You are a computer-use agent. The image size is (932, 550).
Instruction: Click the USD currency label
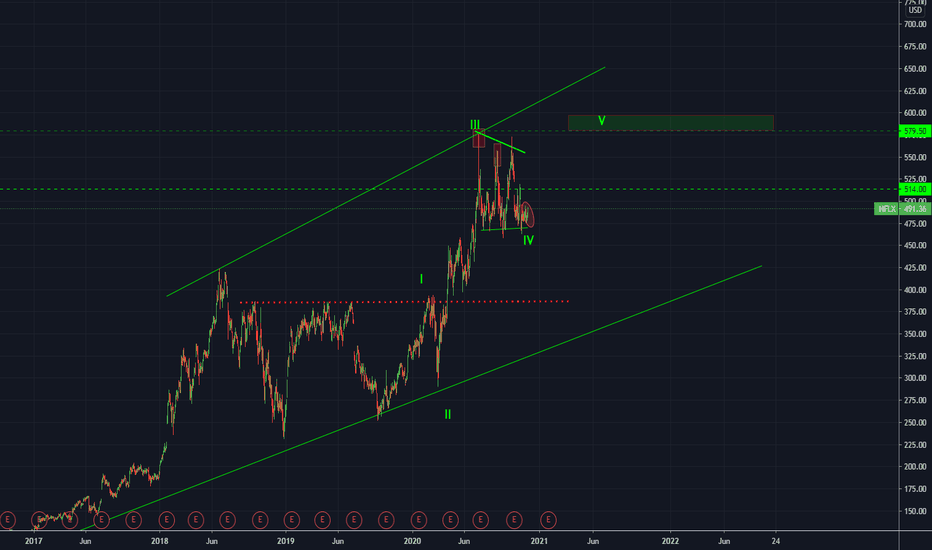point(915,10)
